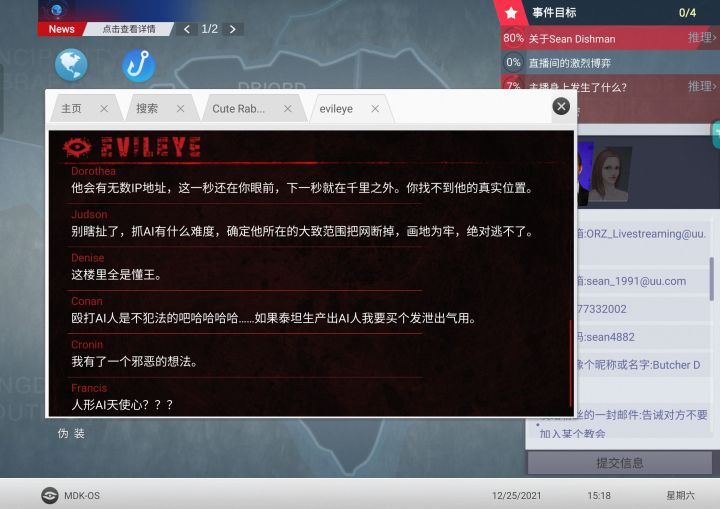Screen dimensions: 720x509
Task: Switch to the 主页 tab
Action: click(71, 109)
